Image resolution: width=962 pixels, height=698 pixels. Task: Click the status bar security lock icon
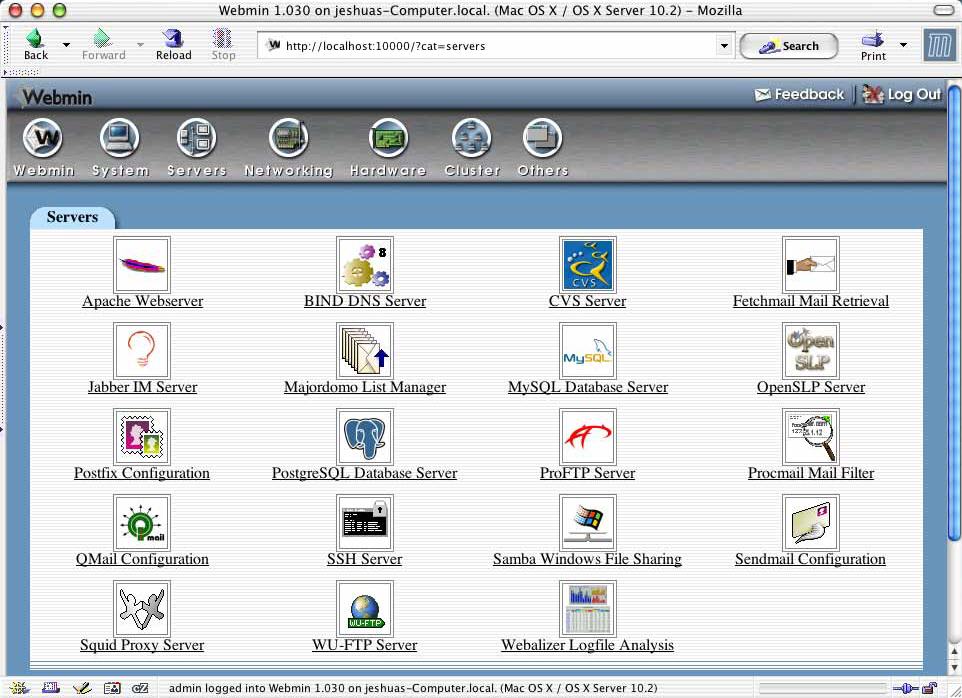930,688
